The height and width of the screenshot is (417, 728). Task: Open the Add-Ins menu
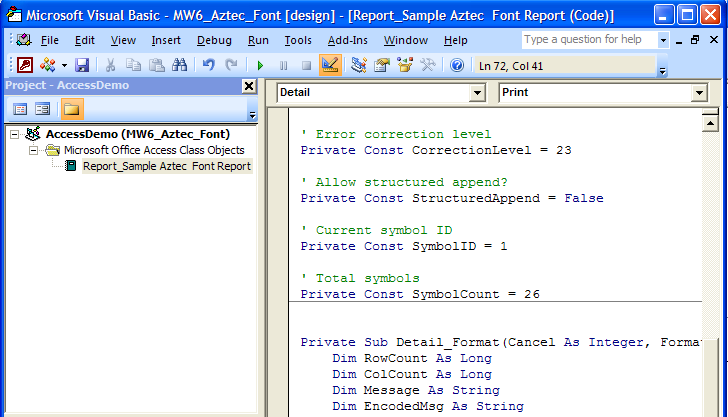click(x=347, y=40)
